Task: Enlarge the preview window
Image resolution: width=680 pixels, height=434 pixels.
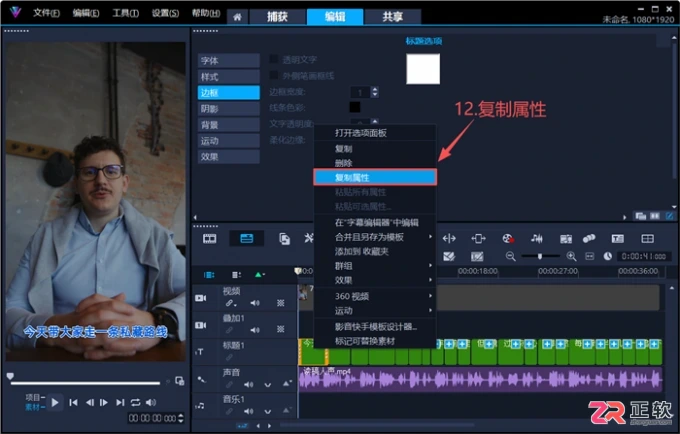Action: click(x=180, y=381)
